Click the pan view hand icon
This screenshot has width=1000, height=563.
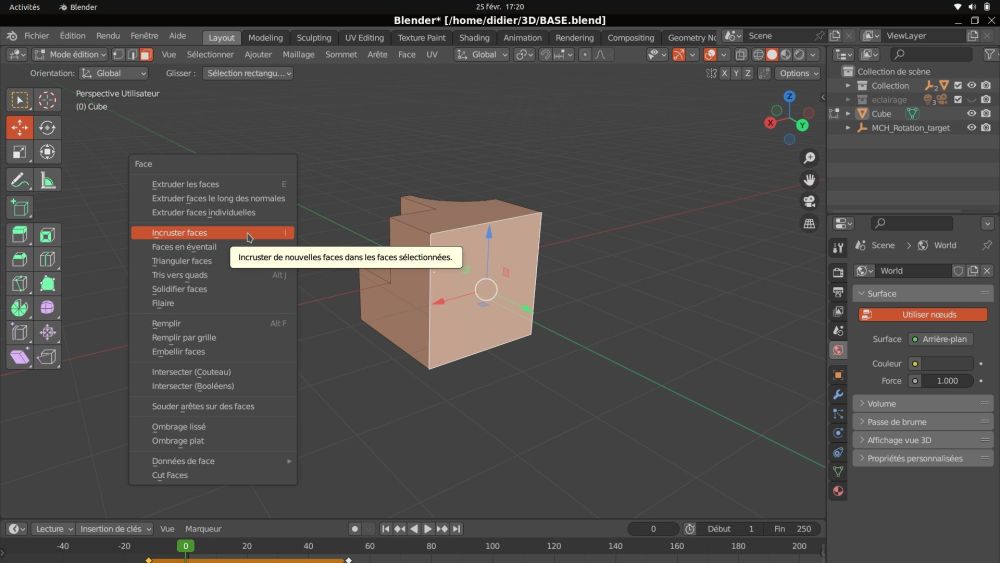point(809,180)
